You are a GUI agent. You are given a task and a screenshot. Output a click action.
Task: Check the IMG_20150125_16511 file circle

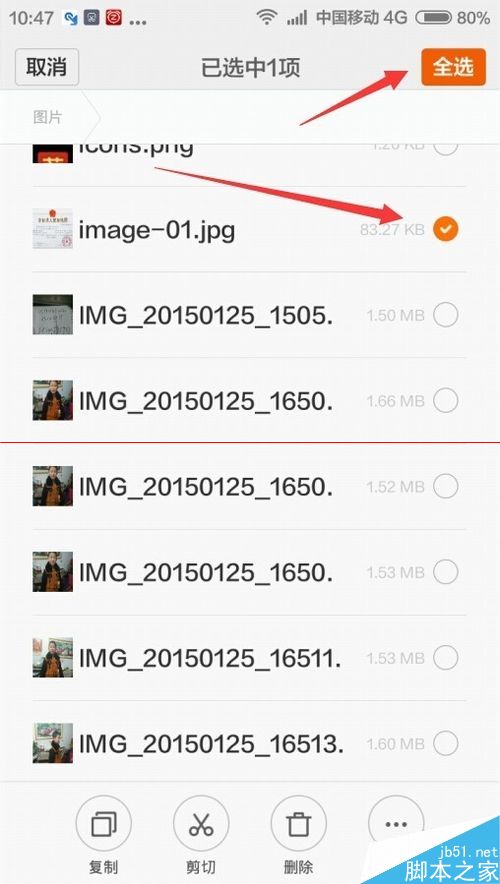pyautogui.click(x=446, y=657)
